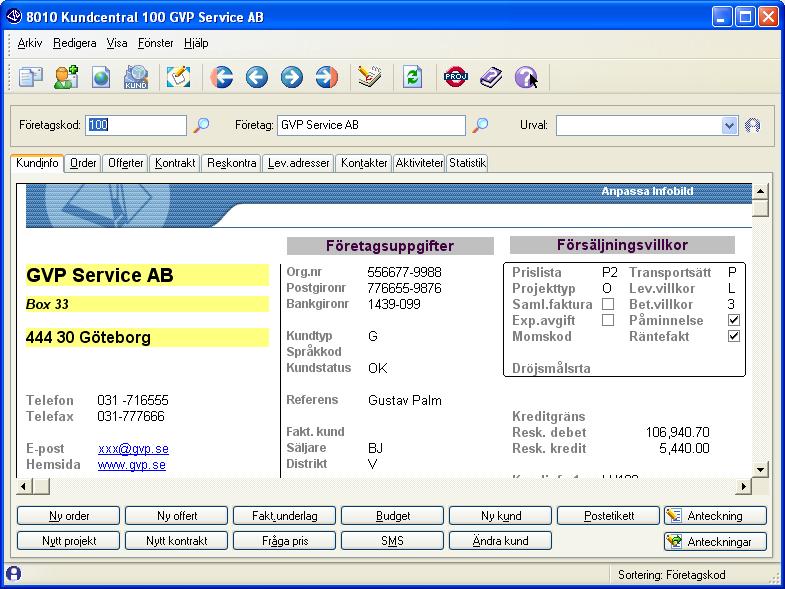Open the xxx@gvp.se email link
This screenshot has width=785, height=589.
pos(133,448)
